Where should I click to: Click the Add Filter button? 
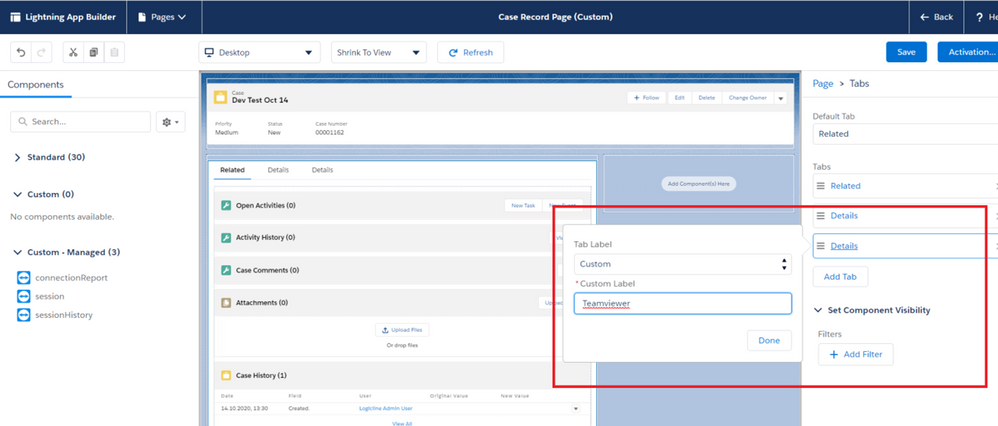pos(855,354)
